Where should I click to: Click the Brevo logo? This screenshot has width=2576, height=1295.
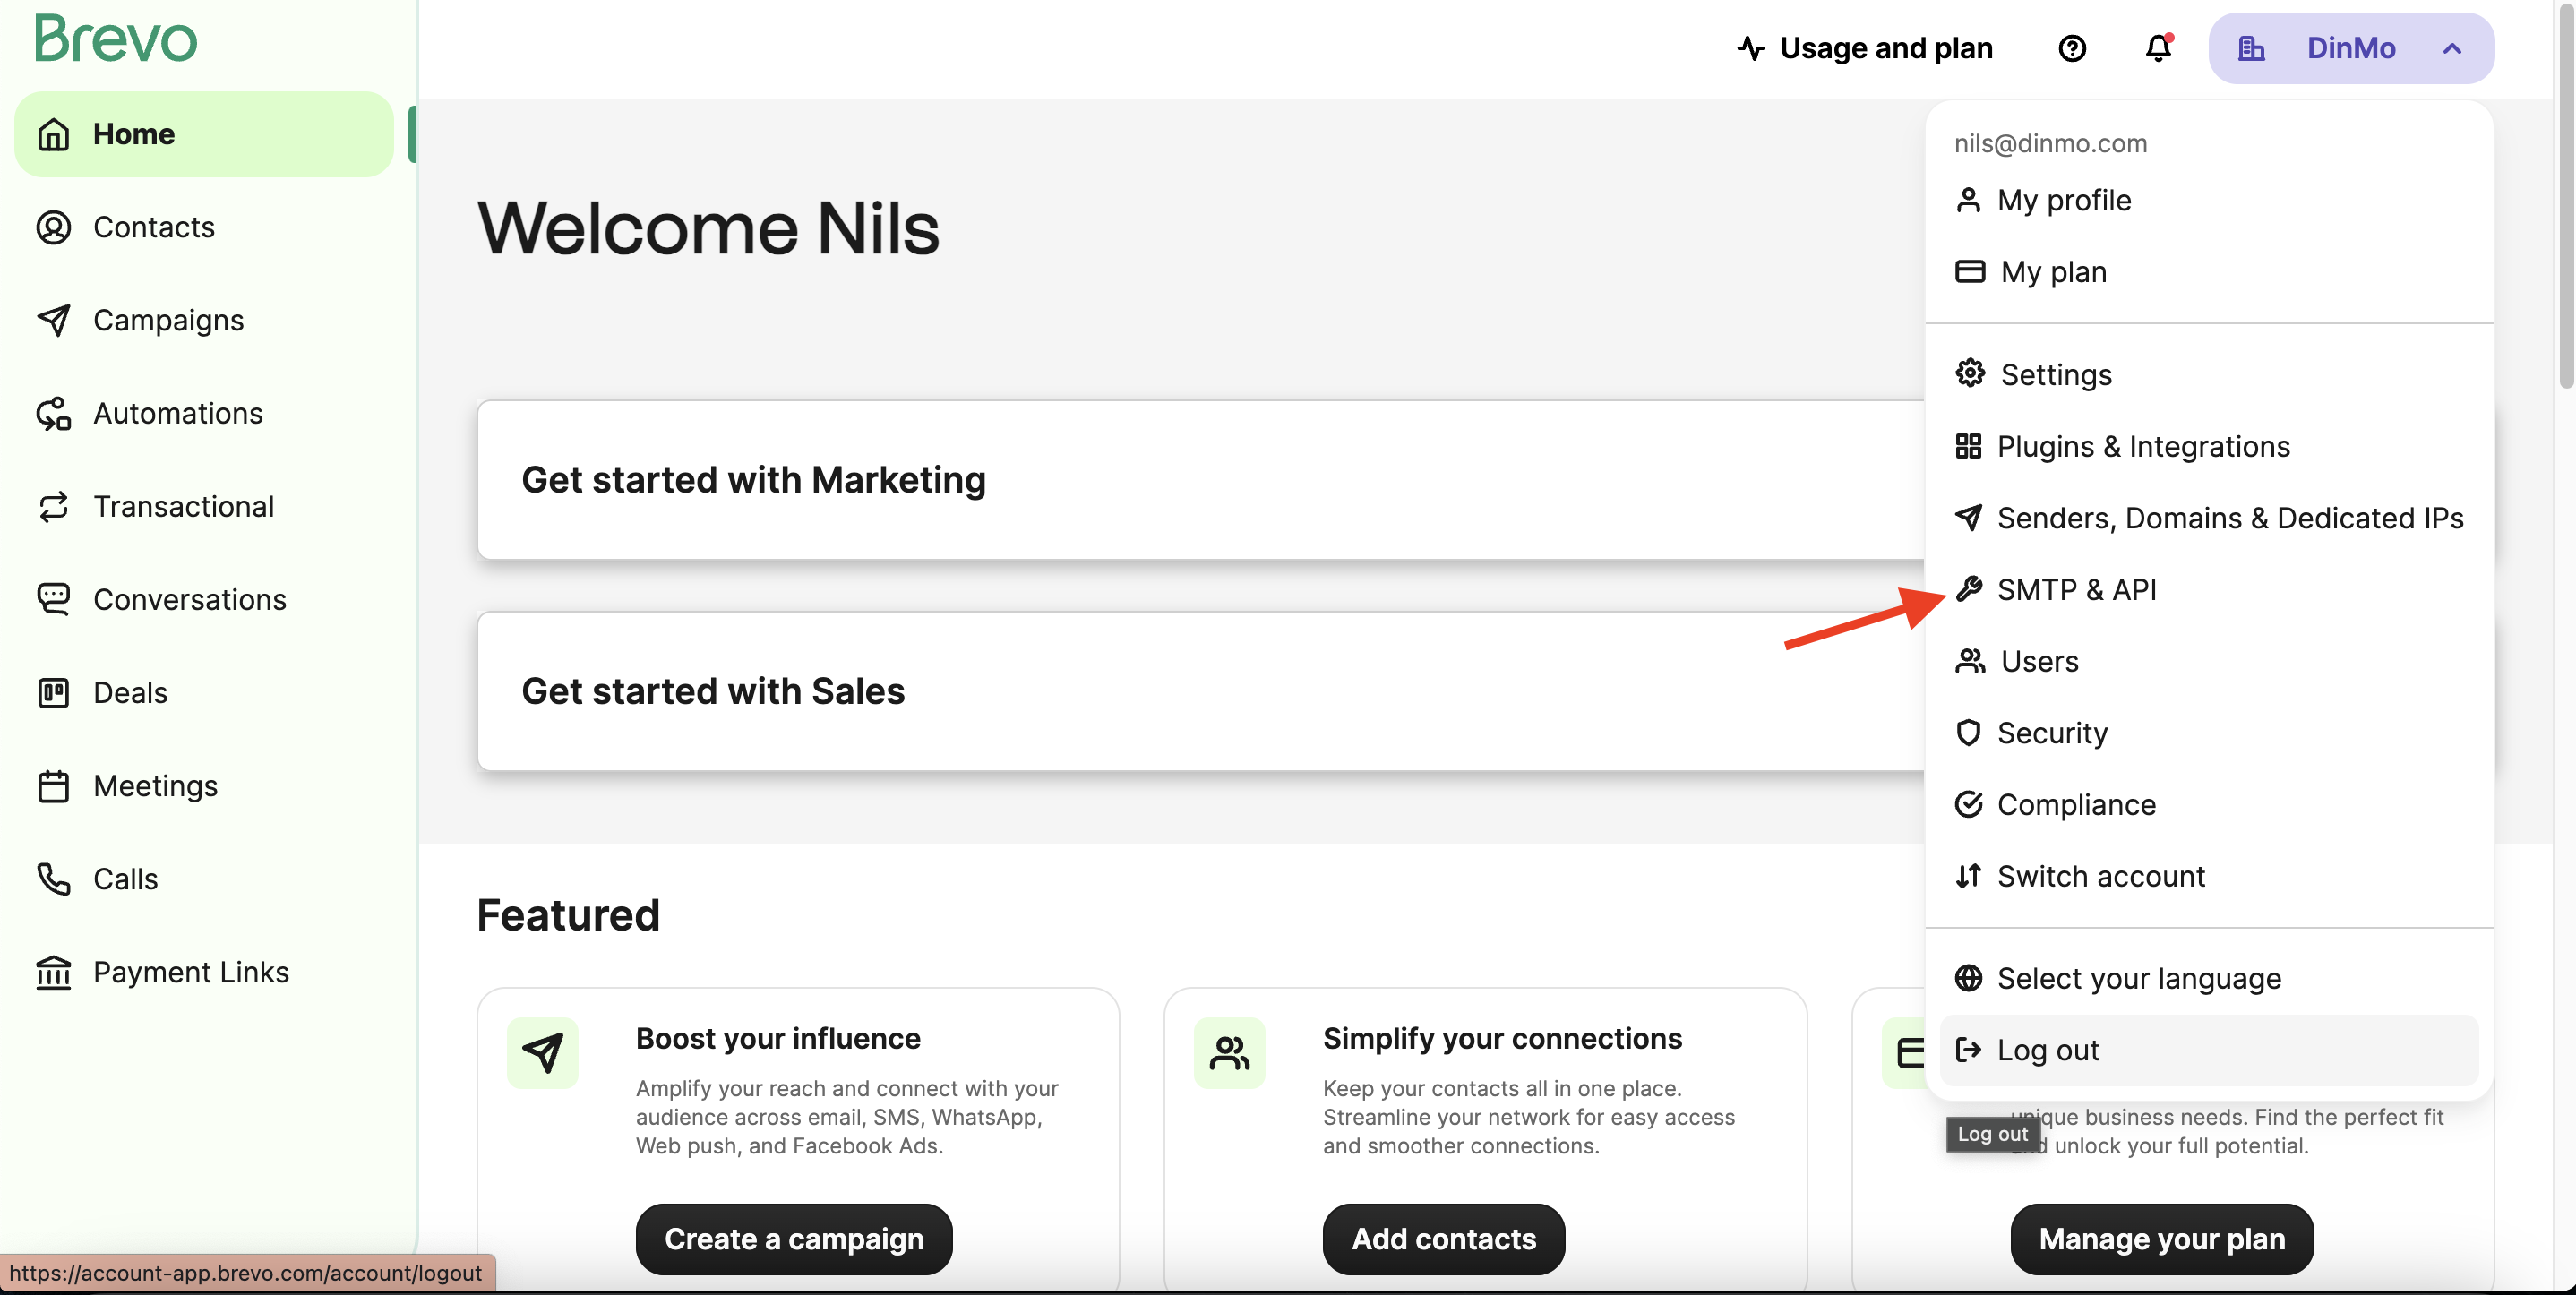116,40
